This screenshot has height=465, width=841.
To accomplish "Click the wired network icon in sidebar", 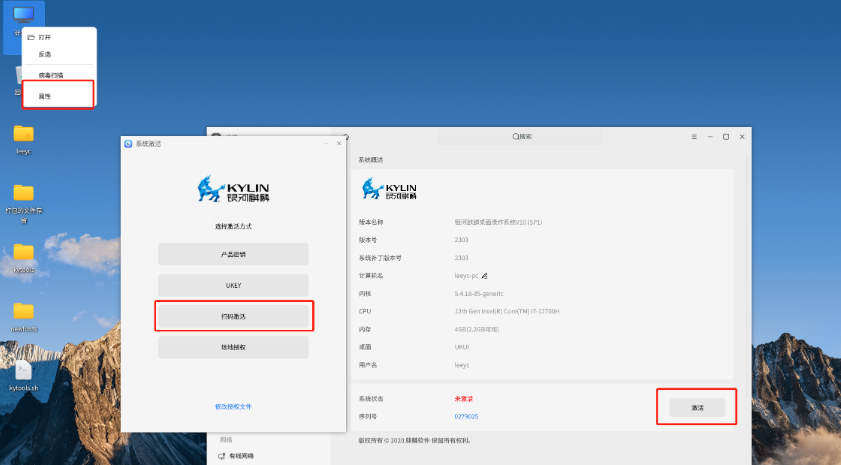I will [x=222, y=456].
